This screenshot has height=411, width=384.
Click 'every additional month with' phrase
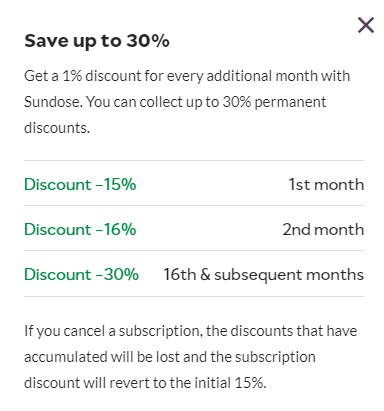[258, 76]
